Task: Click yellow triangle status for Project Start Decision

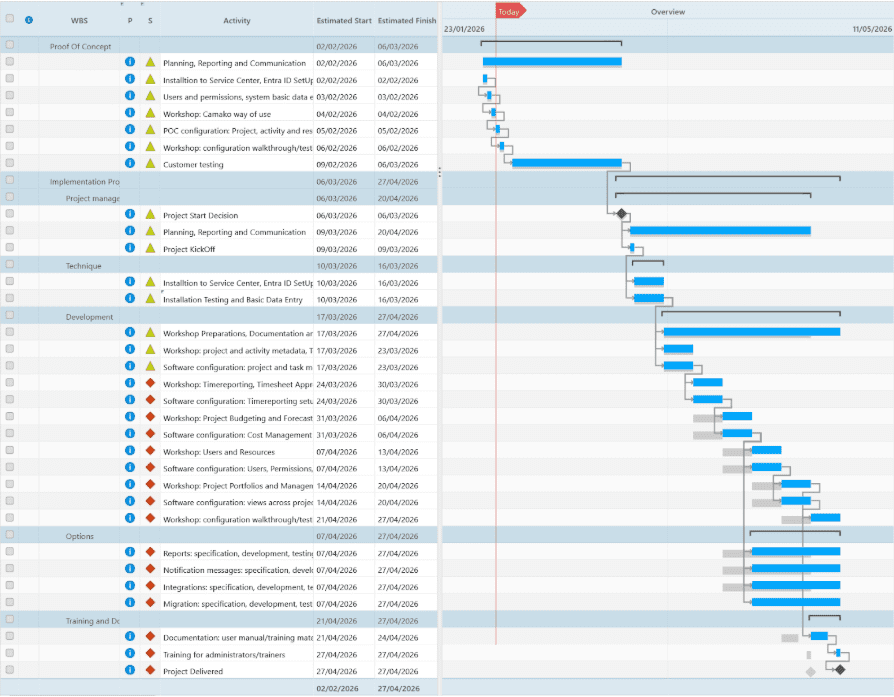Action: 150,214
